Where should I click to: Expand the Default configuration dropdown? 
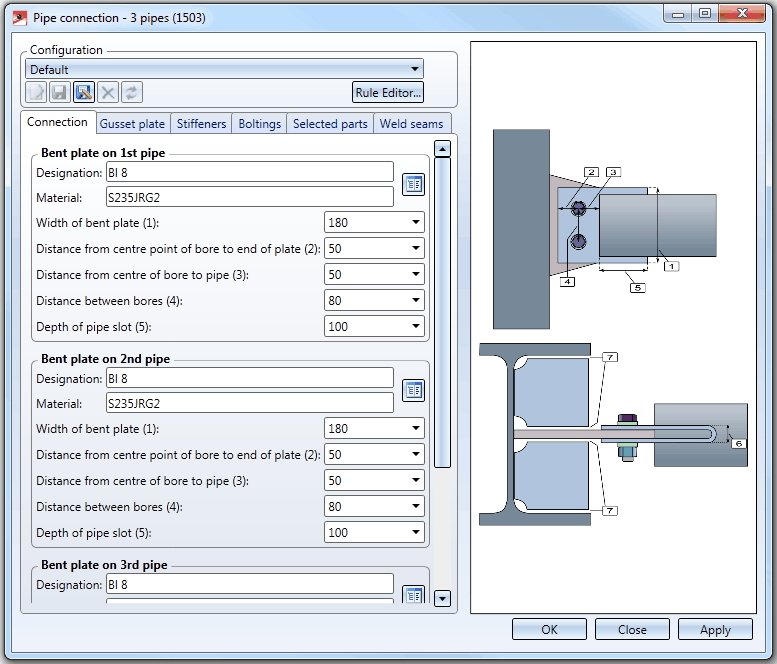click(414, 69)
